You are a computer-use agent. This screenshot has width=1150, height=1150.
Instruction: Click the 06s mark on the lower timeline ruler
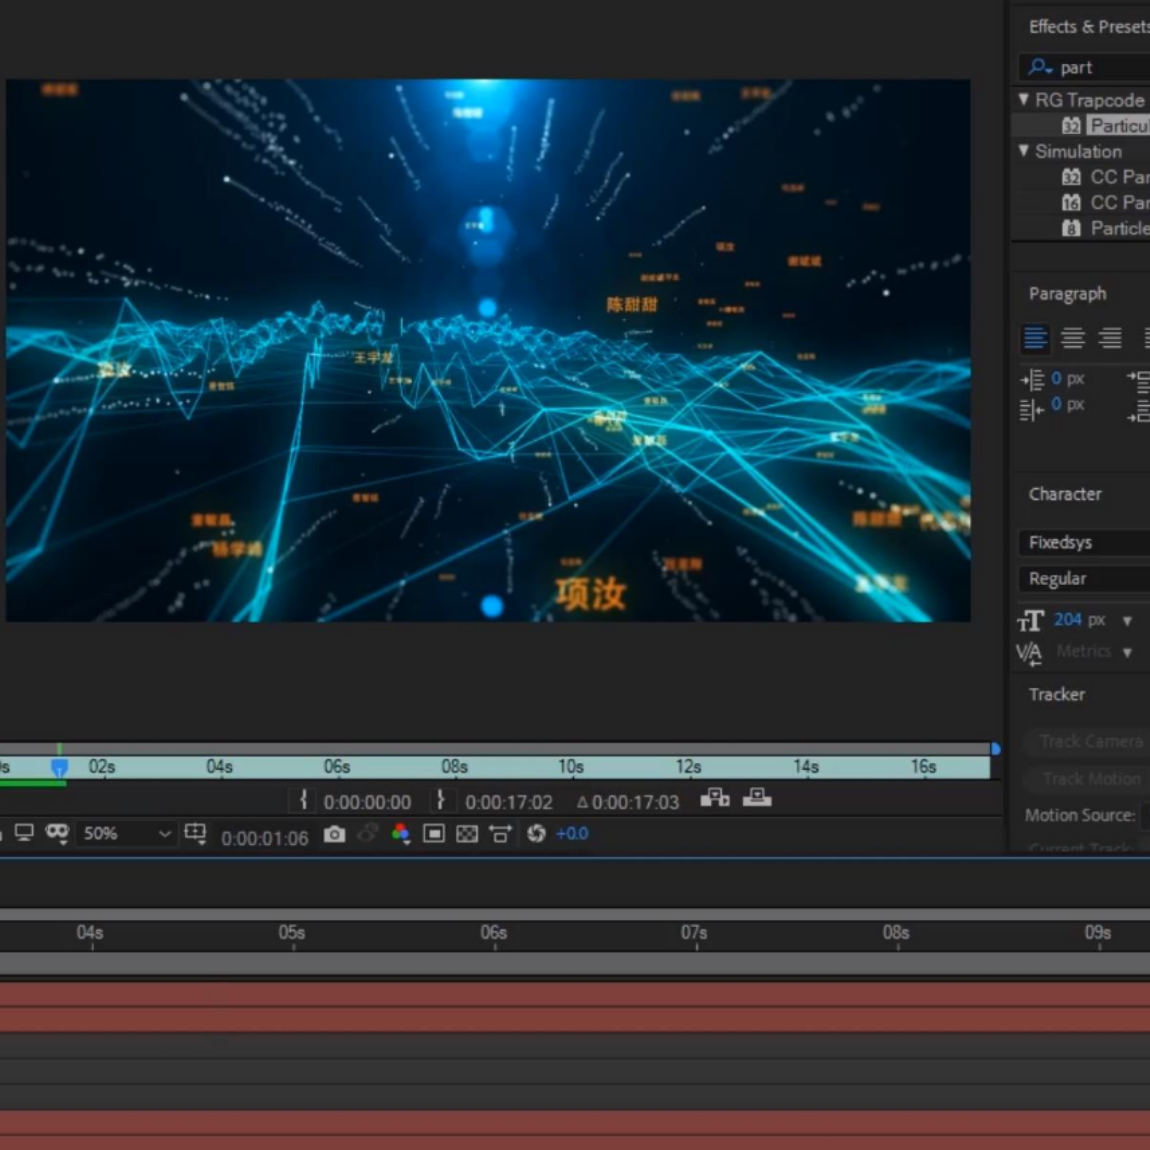tap(494, 933)
